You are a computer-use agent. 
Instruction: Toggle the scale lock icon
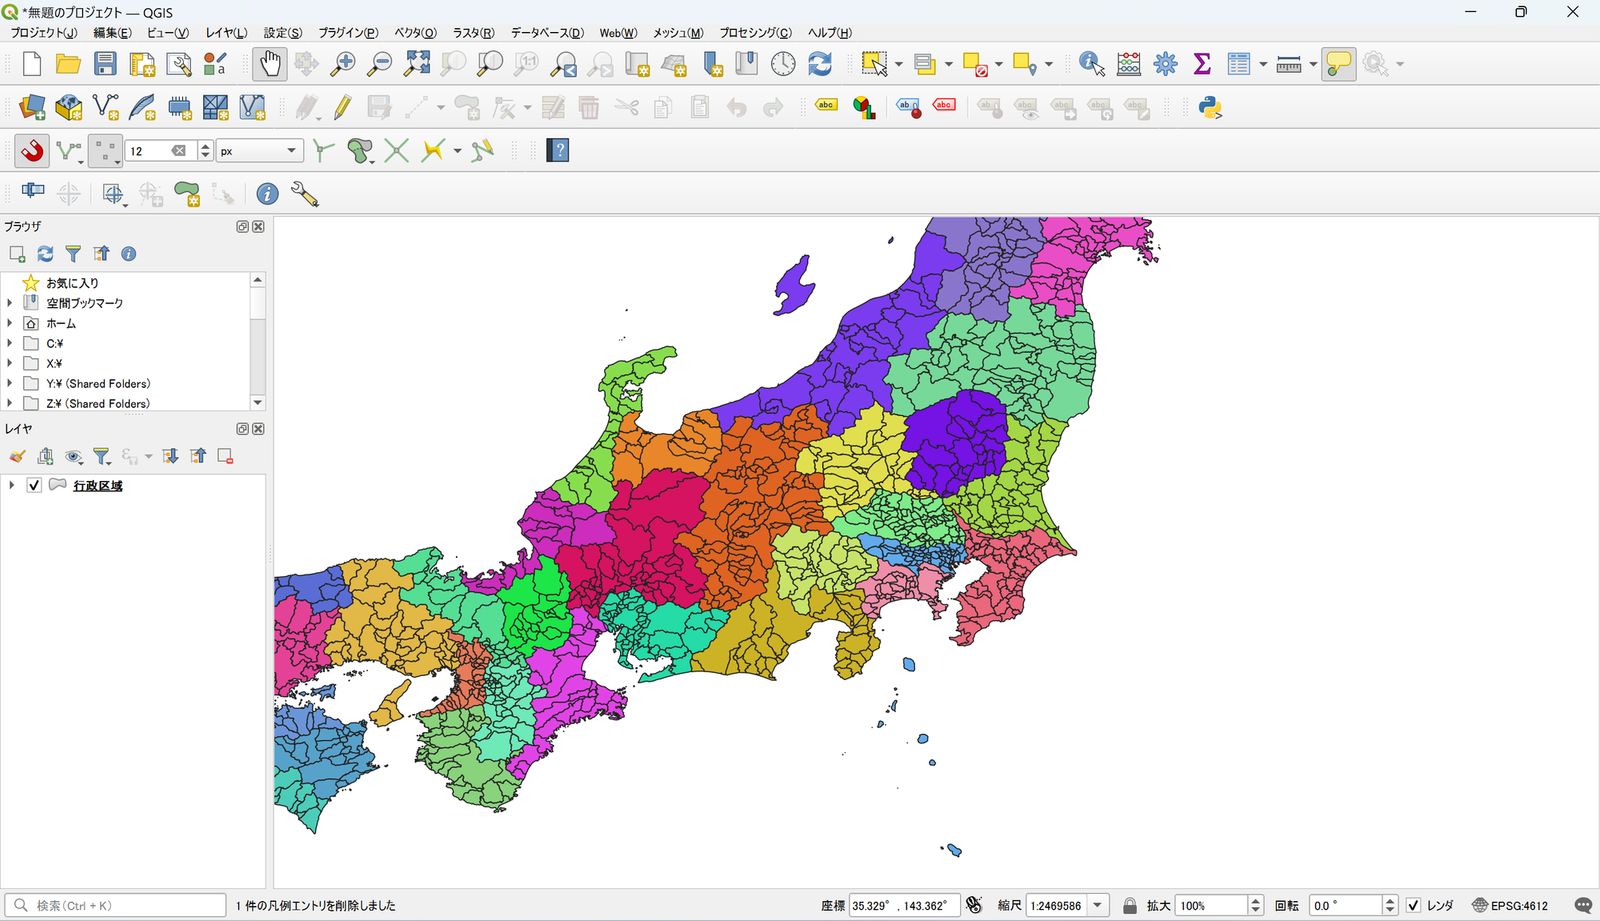[1129, 905]
